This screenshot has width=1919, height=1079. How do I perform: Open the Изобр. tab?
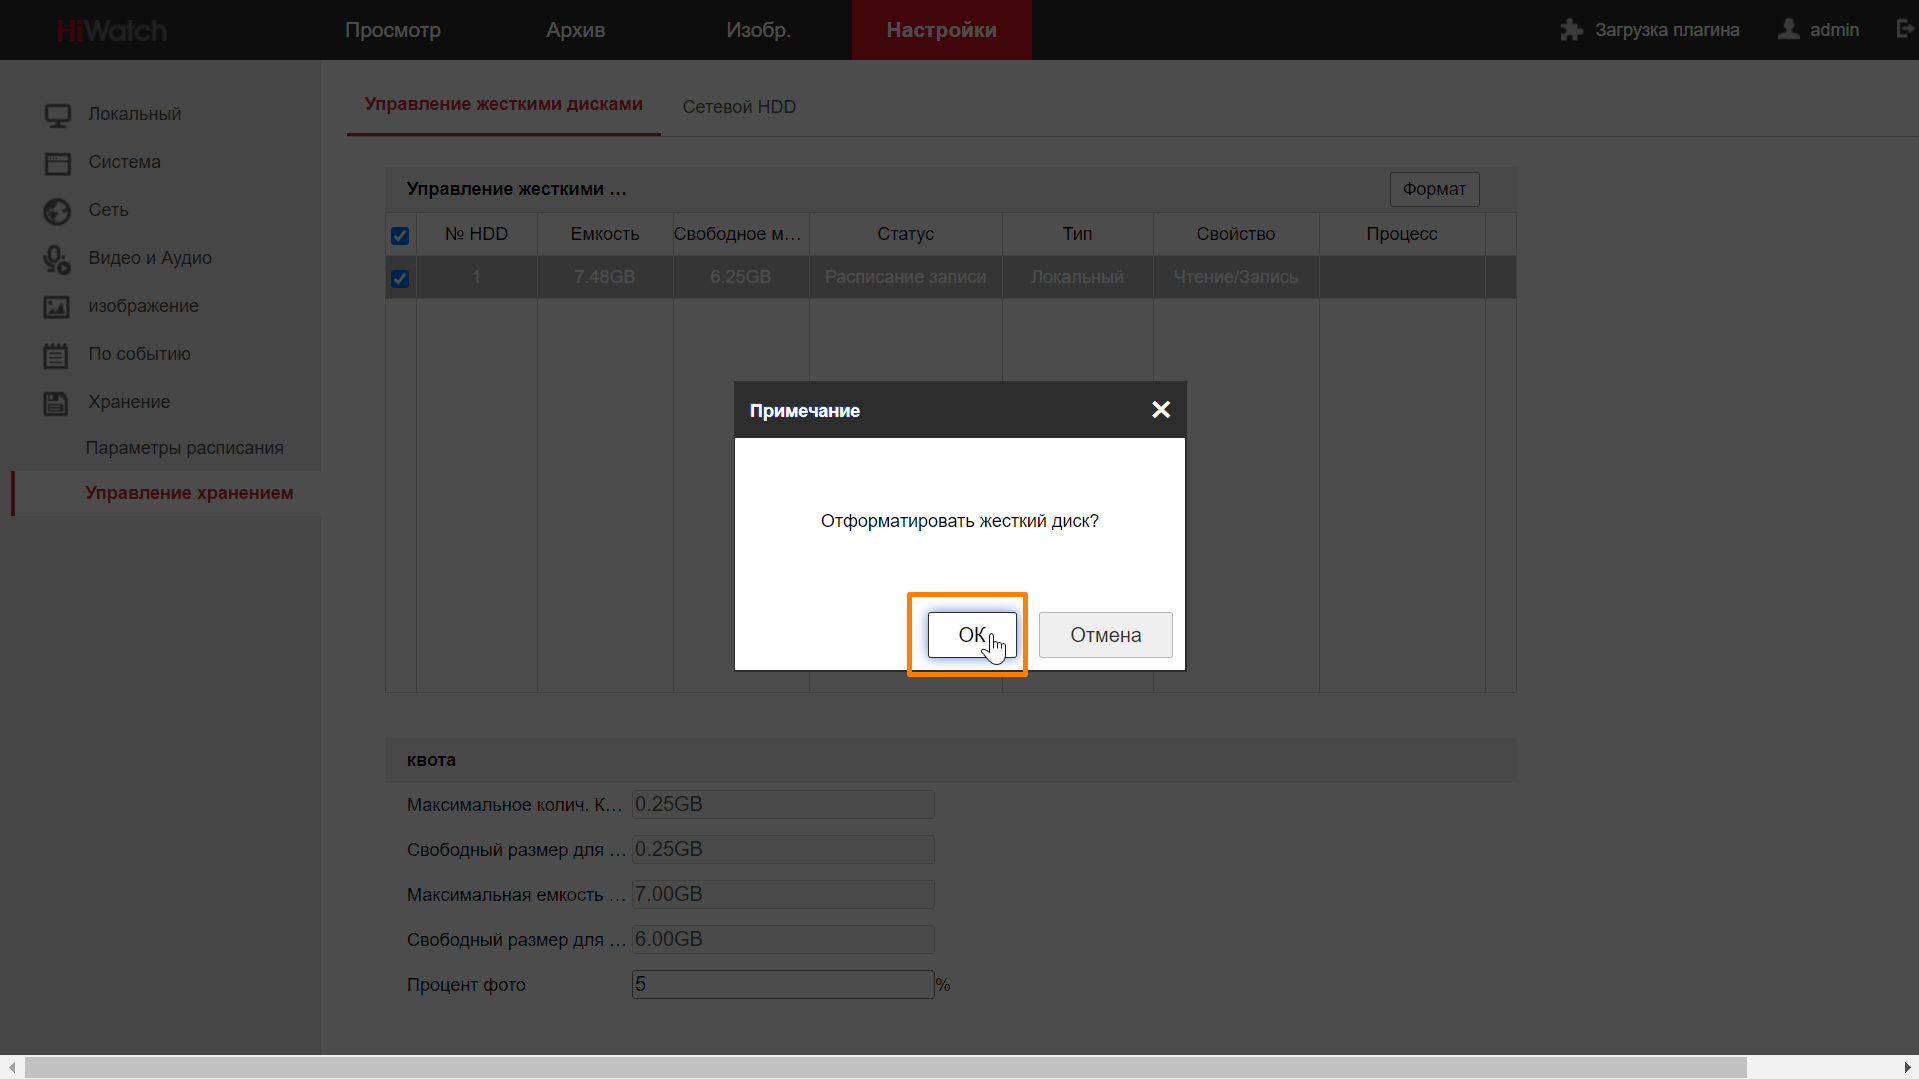758,30
